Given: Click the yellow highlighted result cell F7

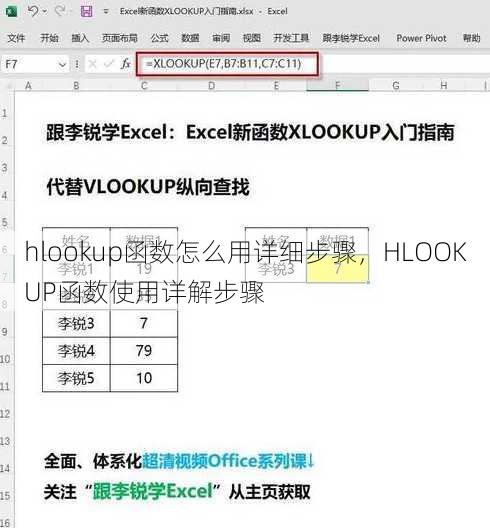Looking at the screenshot, I should pos(337,268).
